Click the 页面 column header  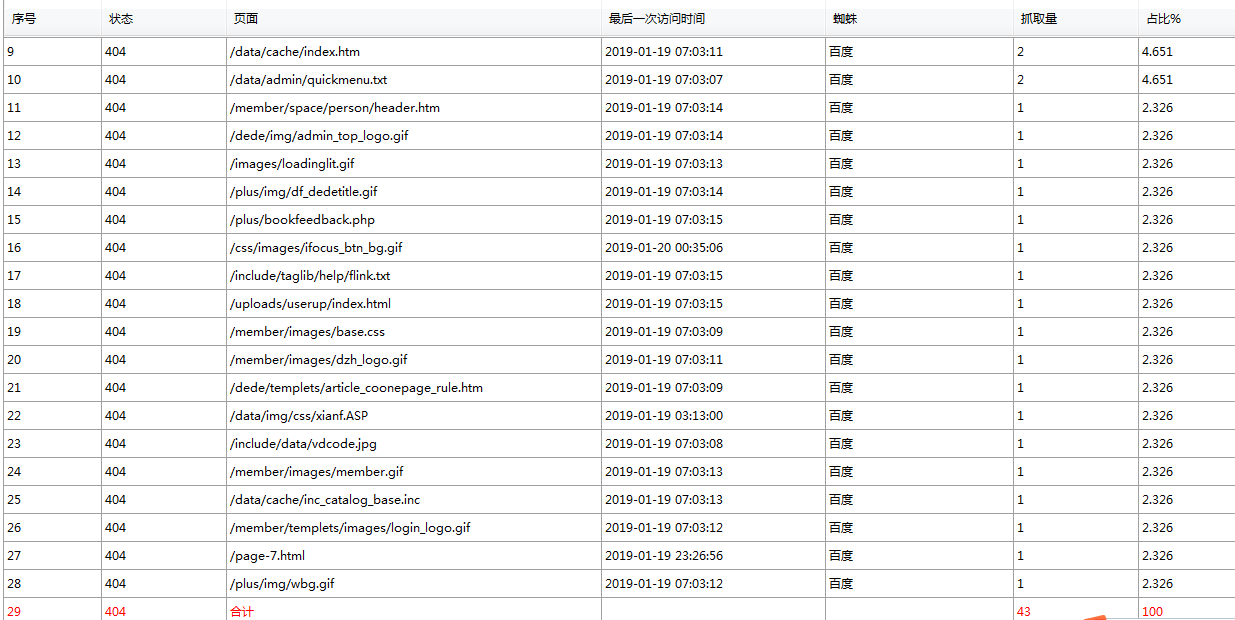click(246, 19)
